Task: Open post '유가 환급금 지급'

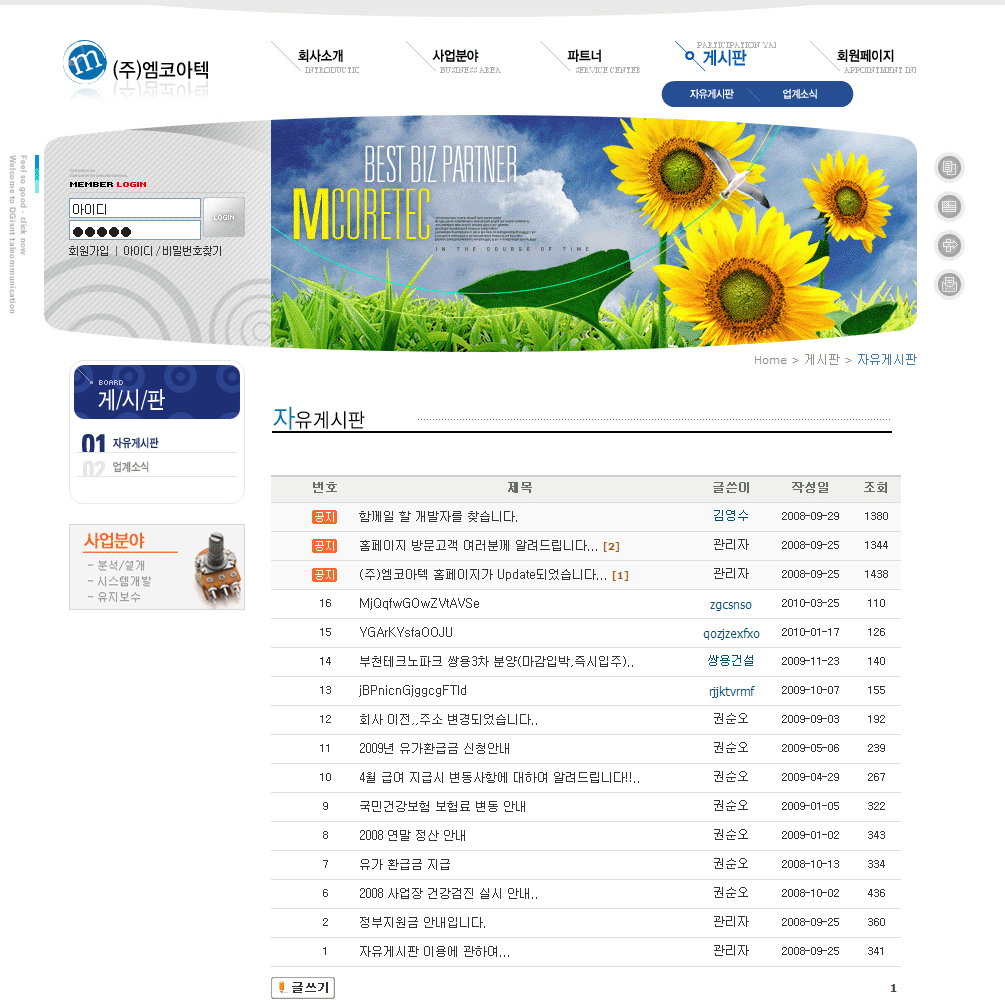Action: [x=404, y=864]
